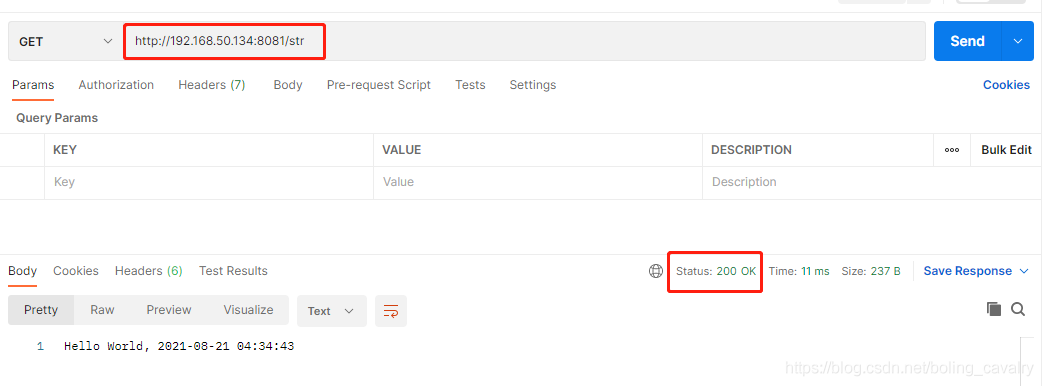Open the Text format dropdown

(x=331, y=311)
